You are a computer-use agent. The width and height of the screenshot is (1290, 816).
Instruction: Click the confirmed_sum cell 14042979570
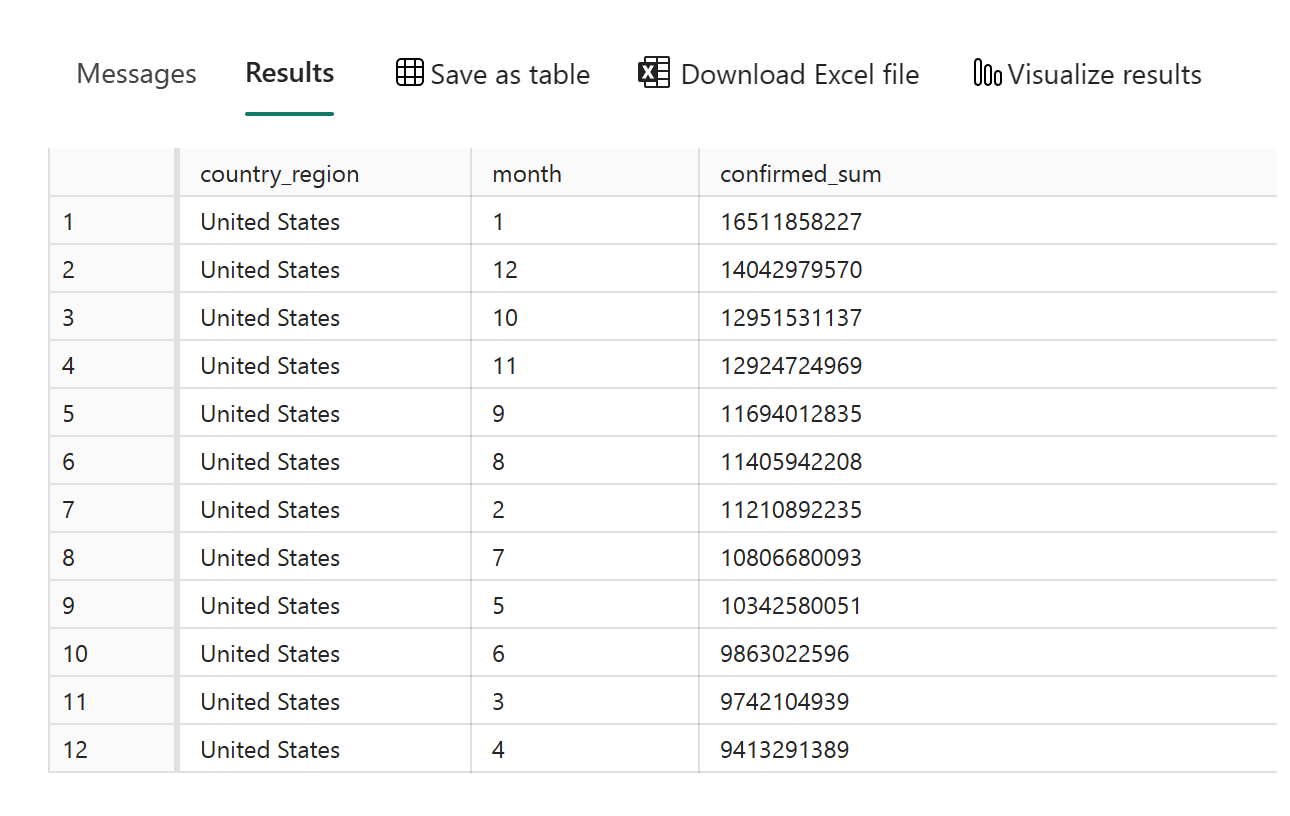[791, 270]
